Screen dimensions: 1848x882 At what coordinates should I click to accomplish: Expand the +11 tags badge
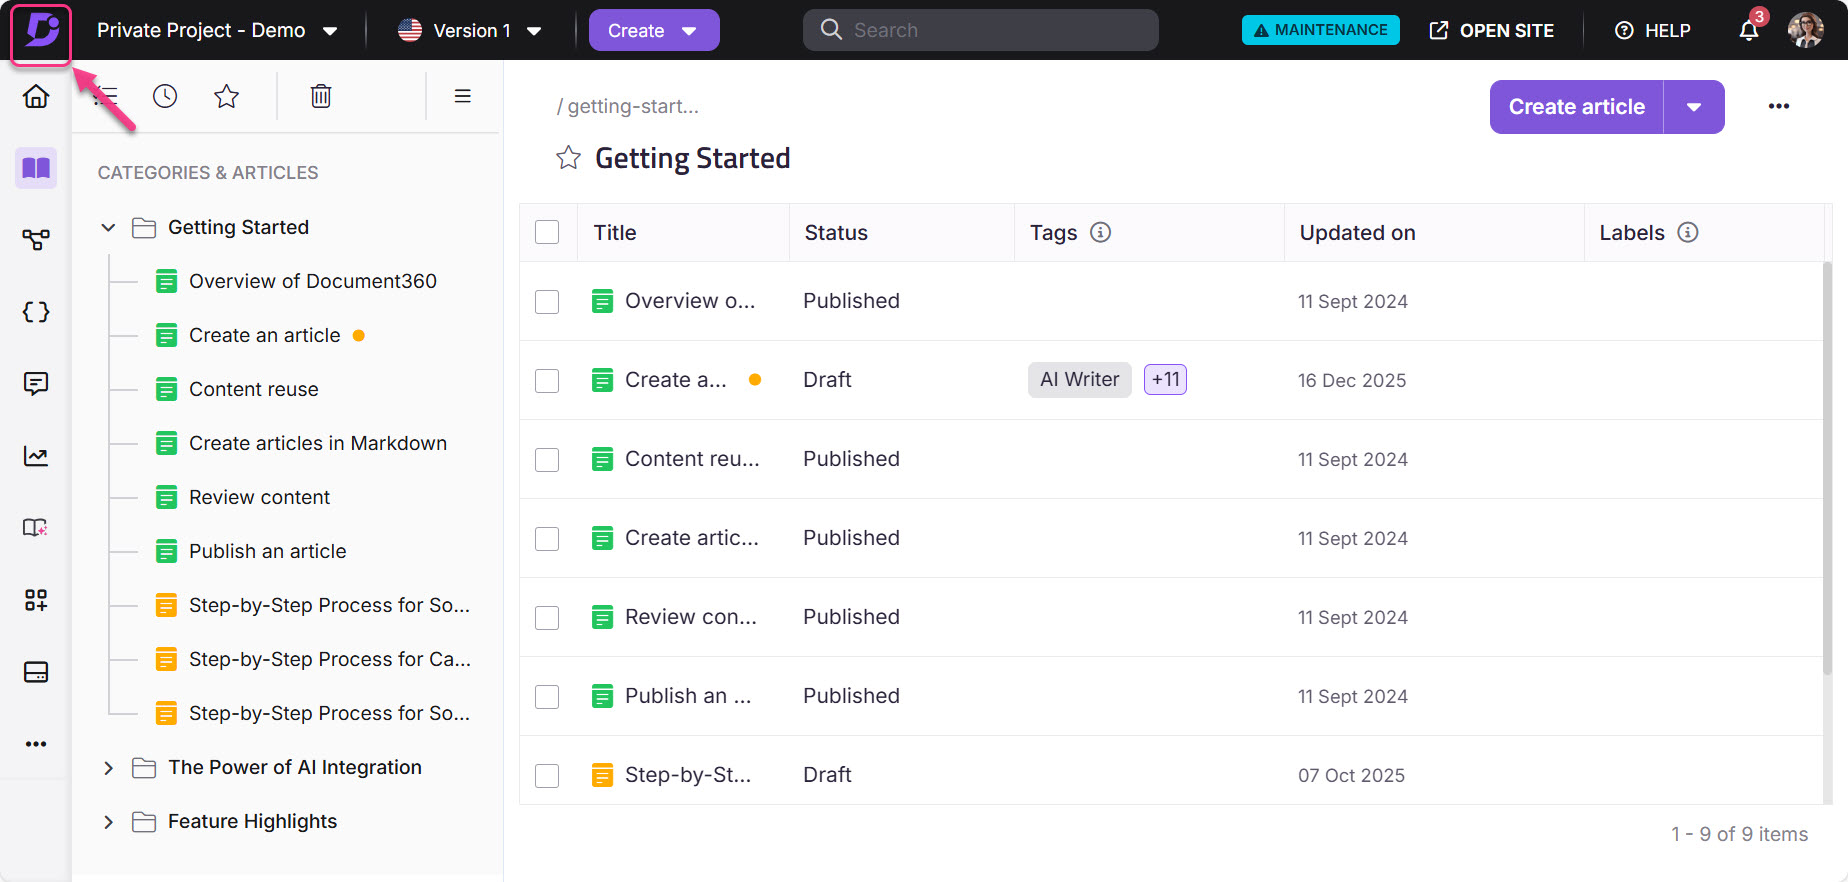[x=1165, y=380]
